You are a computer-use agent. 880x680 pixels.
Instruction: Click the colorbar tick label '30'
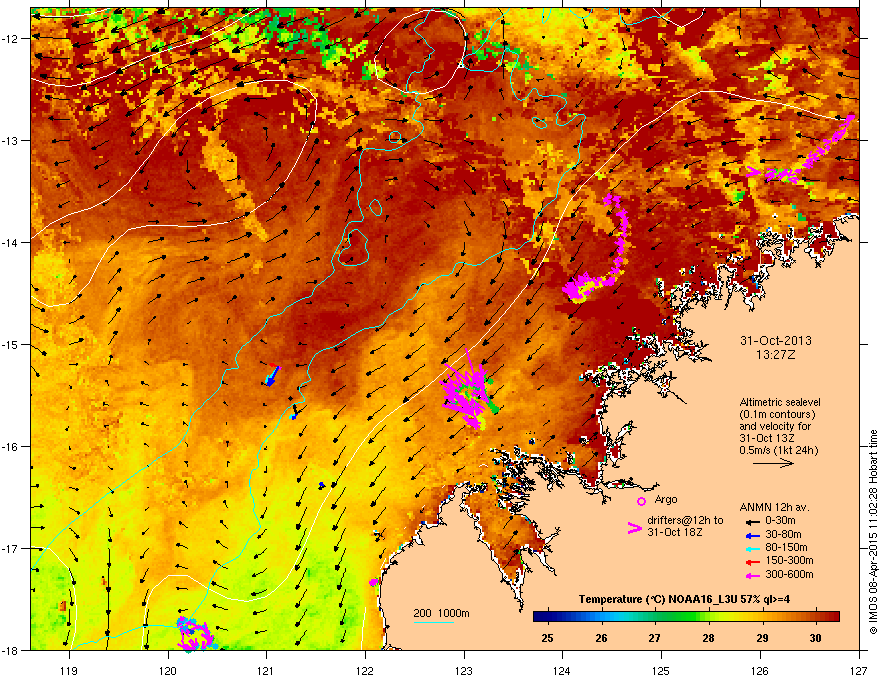(815, 638)
